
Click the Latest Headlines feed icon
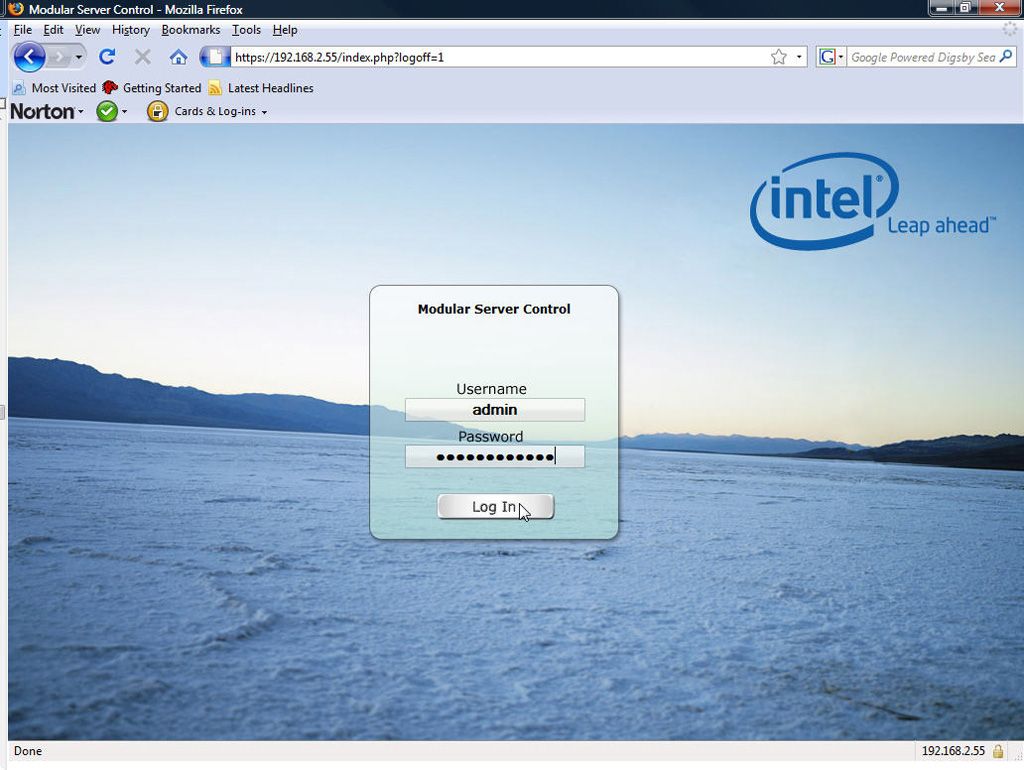214,88
